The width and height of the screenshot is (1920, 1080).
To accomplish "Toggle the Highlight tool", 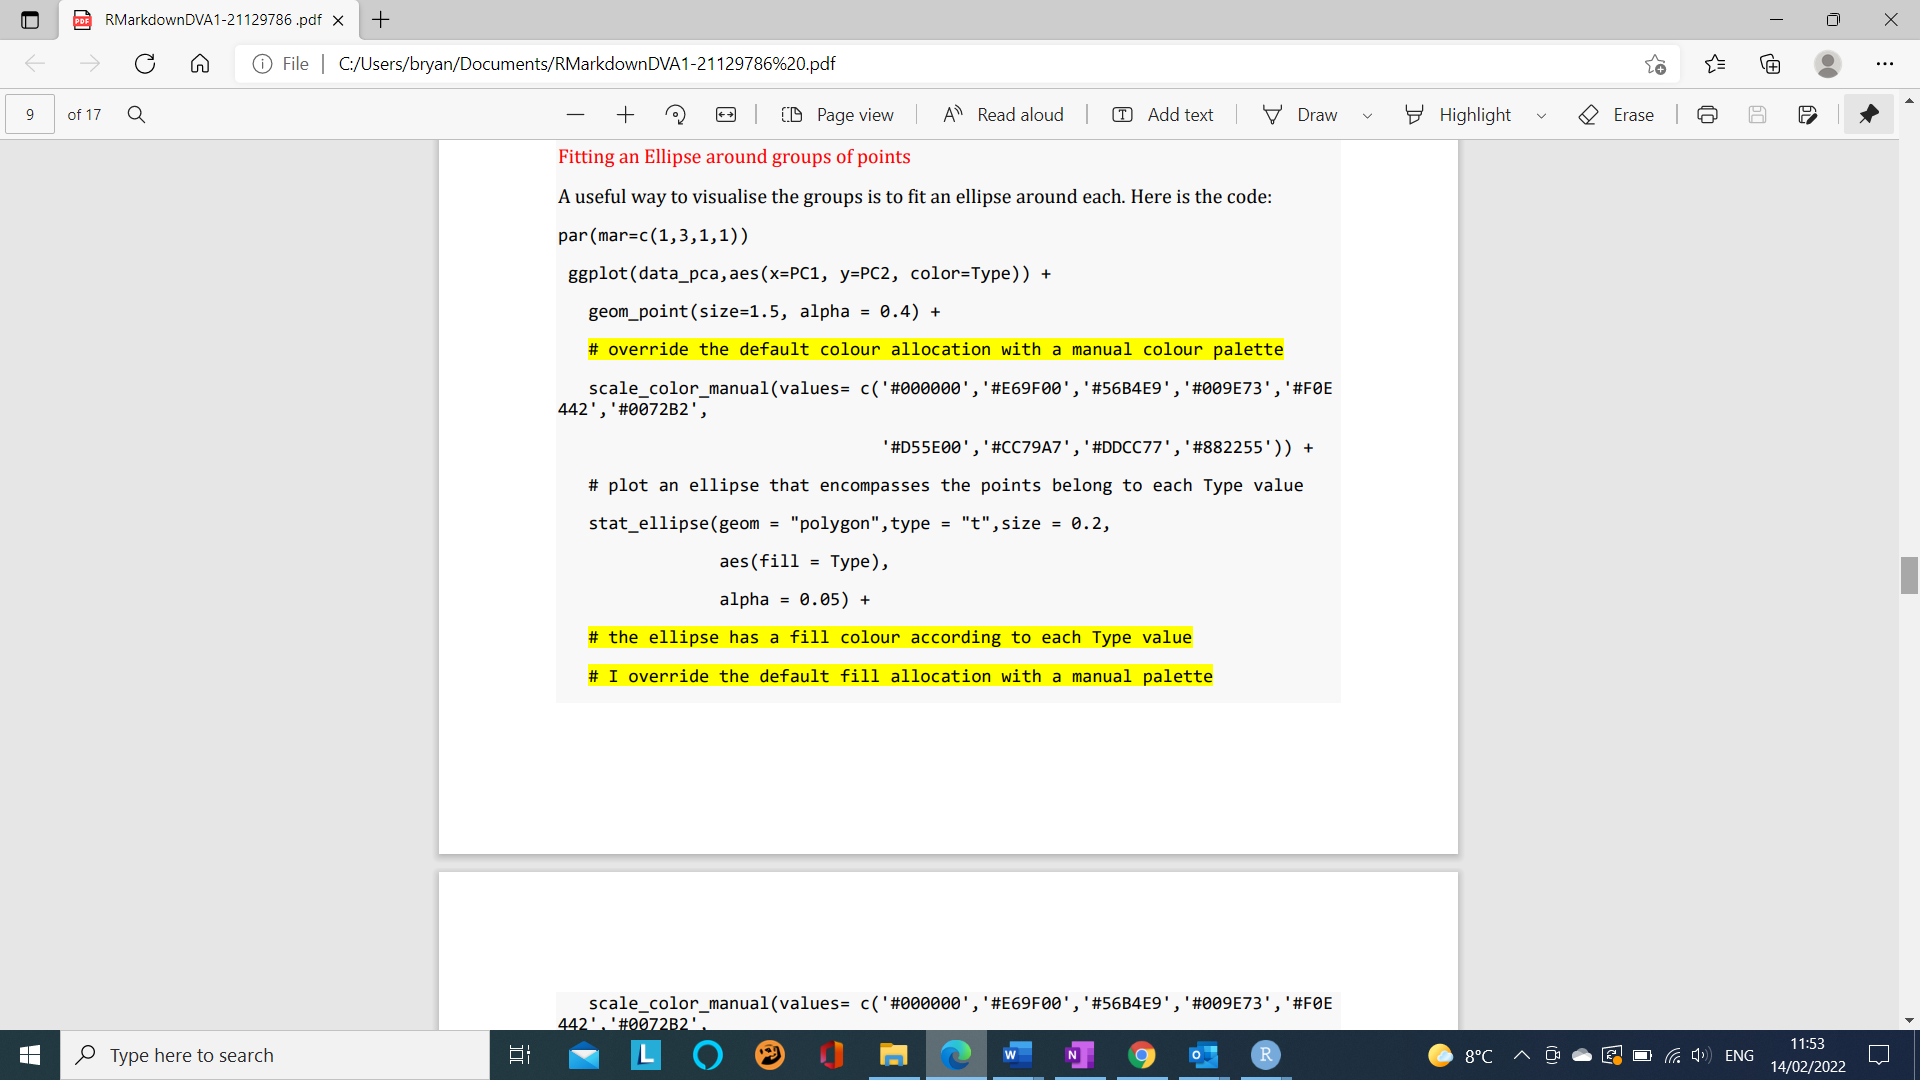I will [1459, 114].
